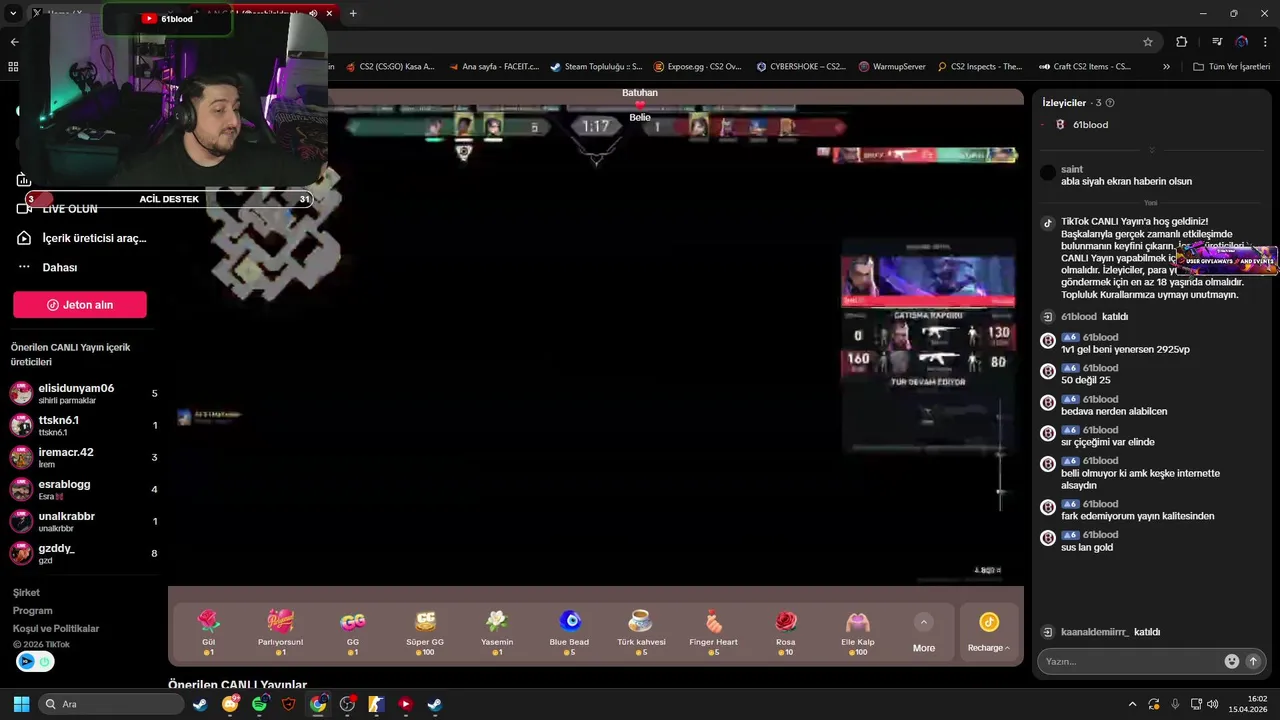Open the giveaways and events chat banner
Viewport: 1280px width, 720px height.
tap(1228, 259)
